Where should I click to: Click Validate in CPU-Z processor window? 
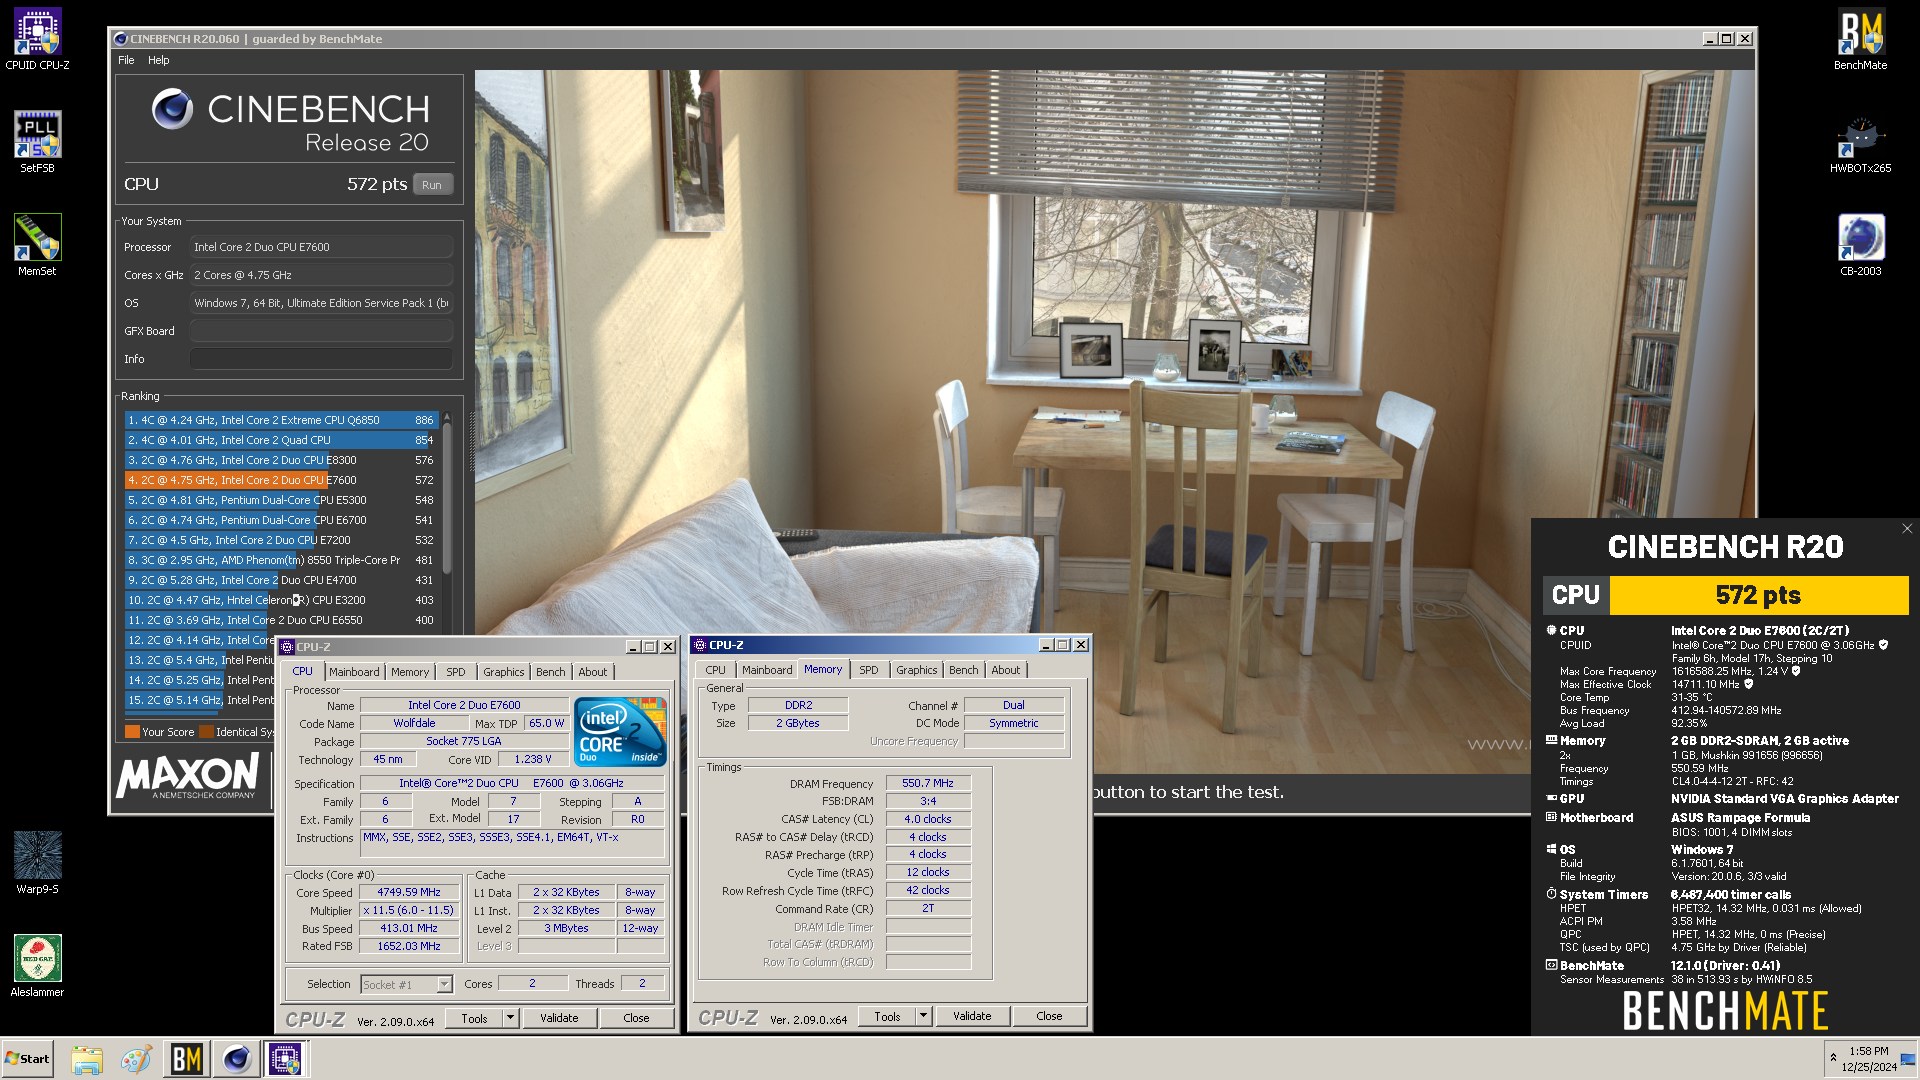(x=559, y=1018)
